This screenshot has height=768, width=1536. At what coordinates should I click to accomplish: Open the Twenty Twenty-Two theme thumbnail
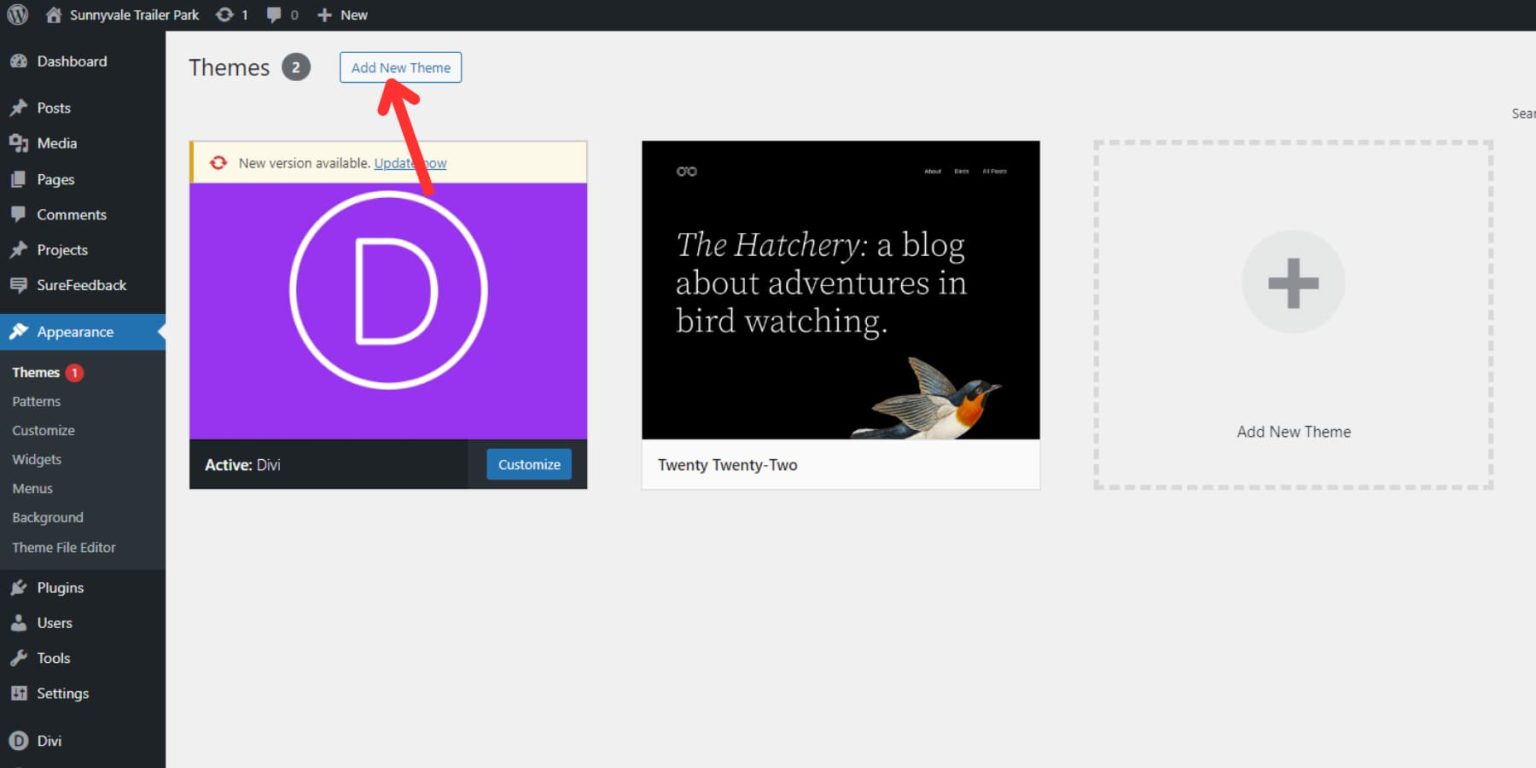pos(840,290)
